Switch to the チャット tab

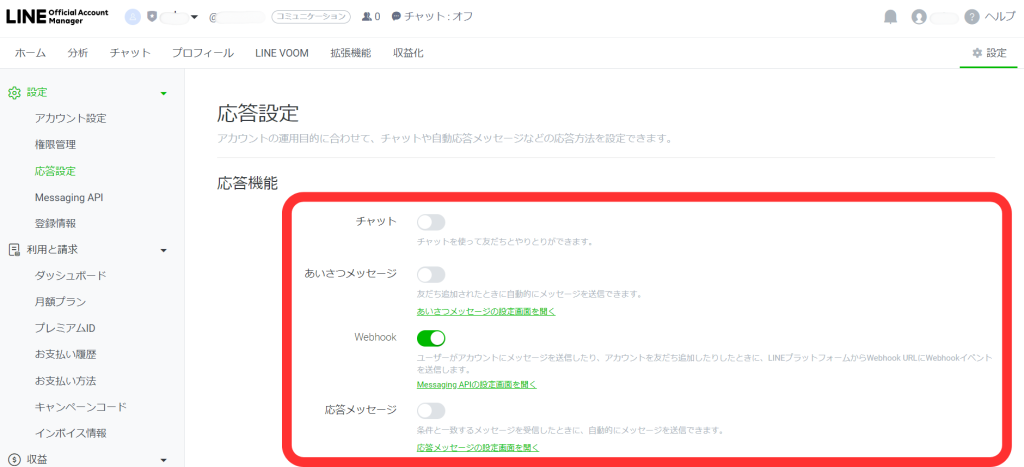(131, 54)
